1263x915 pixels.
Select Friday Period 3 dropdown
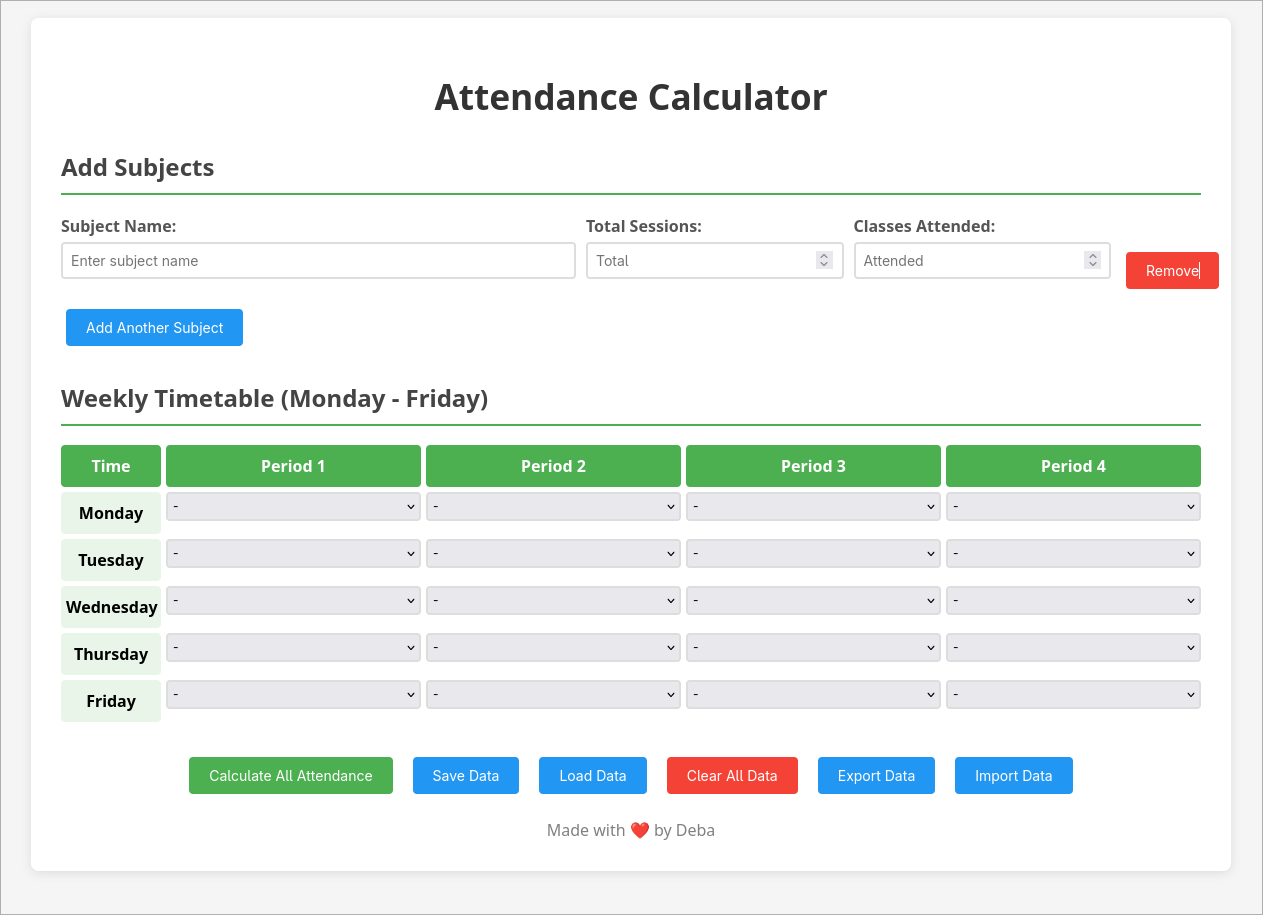click(813, 695)
